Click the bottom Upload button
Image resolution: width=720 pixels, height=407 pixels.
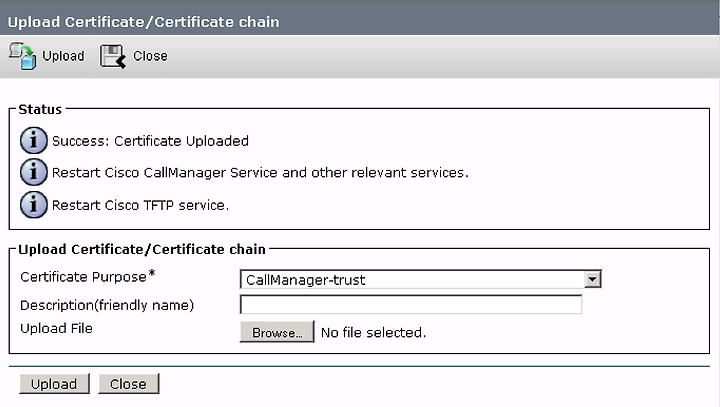click(x=54, y=384)
